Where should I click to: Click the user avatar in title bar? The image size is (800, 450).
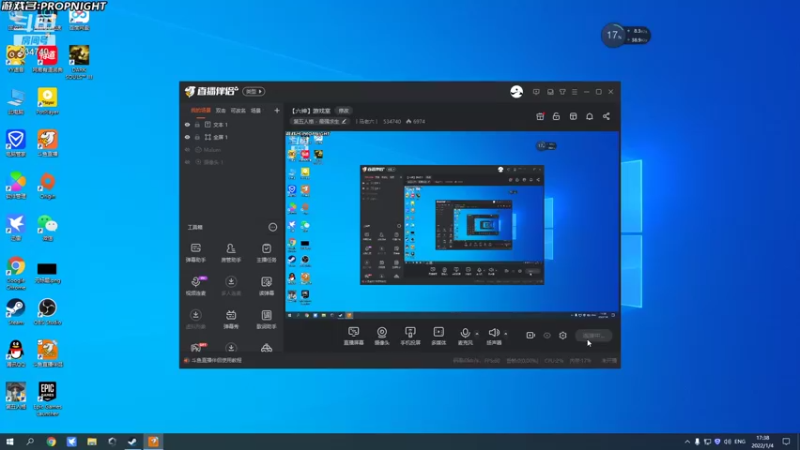point(516,91)
